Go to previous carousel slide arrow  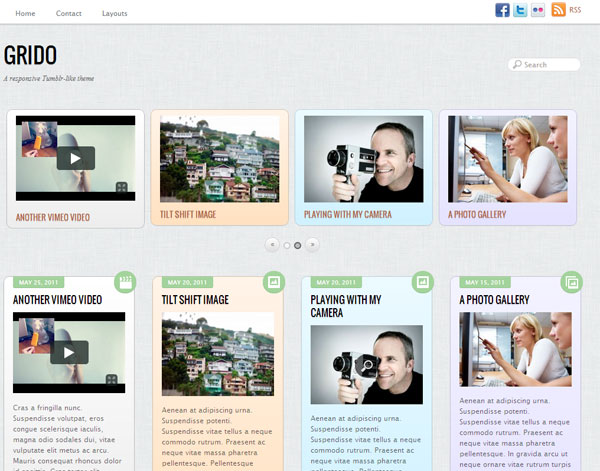[272, 244]
